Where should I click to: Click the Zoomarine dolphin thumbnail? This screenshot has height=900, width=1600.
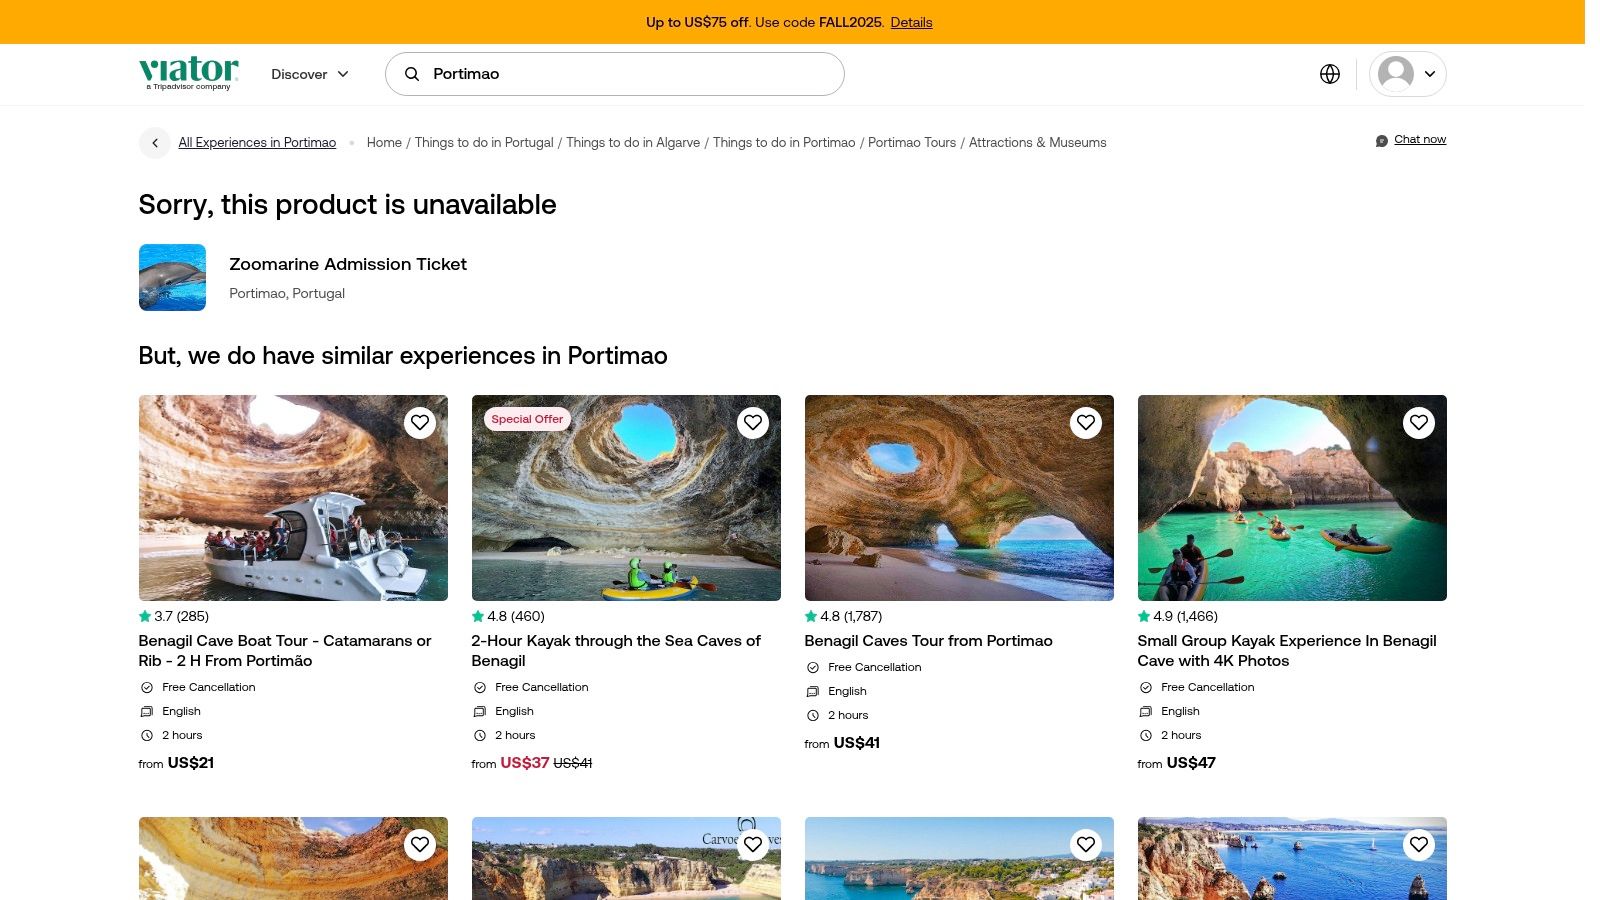[172, 277]
